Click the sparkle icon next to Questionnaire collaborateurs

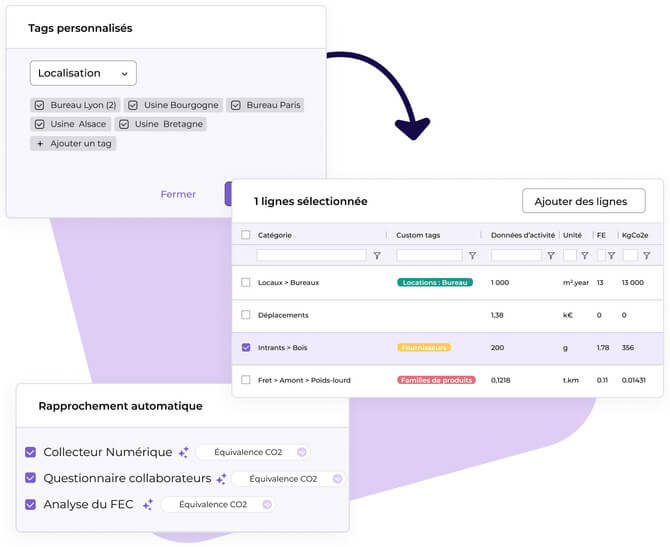[x=221, y=479]
